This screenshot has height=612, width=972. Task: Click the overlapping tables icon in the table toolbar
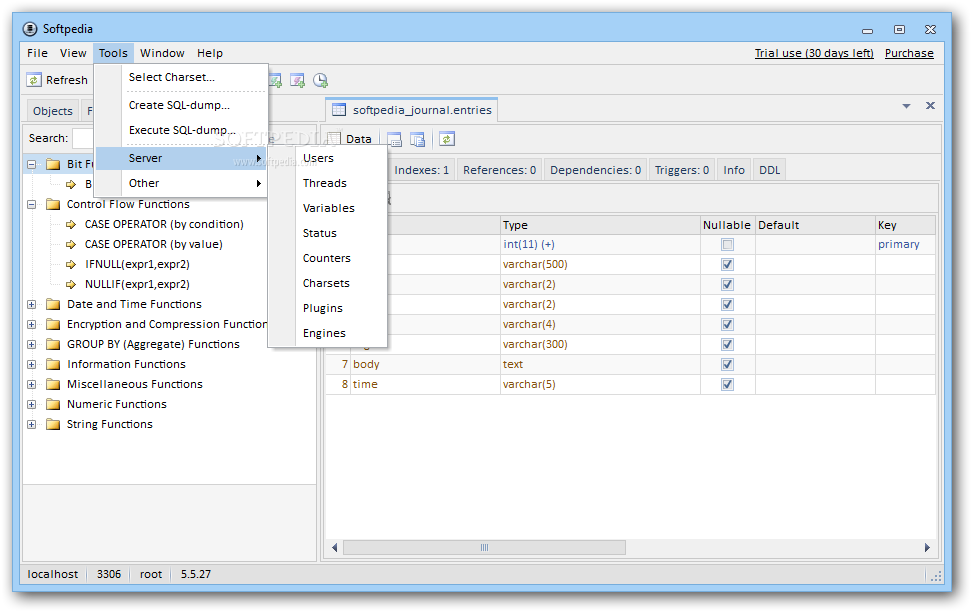[x=418, y=139]
